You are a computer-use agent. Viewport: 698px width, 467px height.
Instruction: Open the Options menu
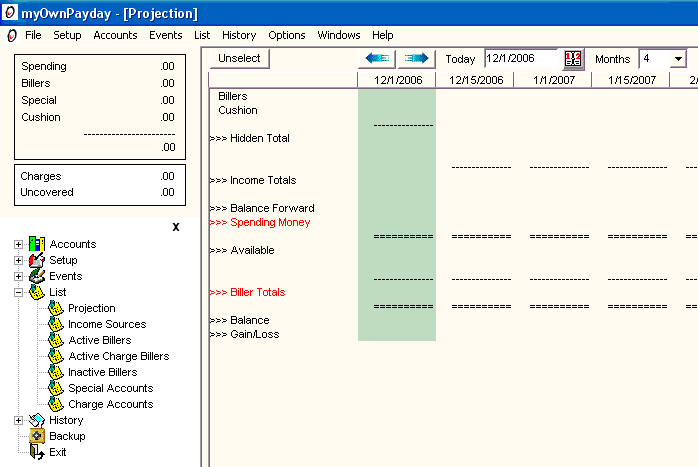[287, 35]
